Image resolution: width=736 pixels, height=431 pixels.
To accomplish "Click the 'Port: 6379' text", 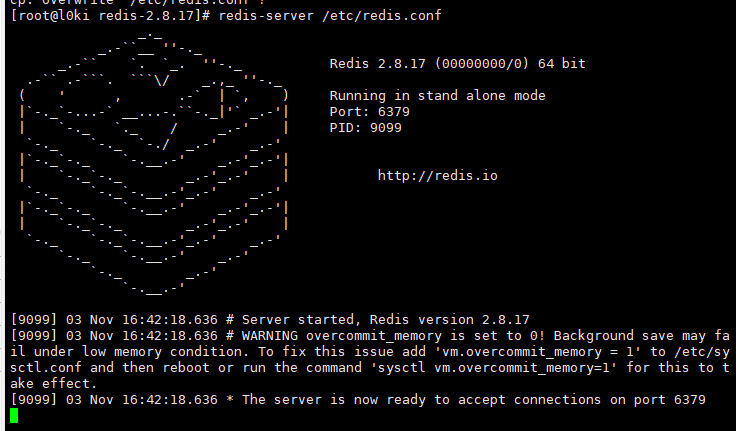I will (x=369, y=112).
